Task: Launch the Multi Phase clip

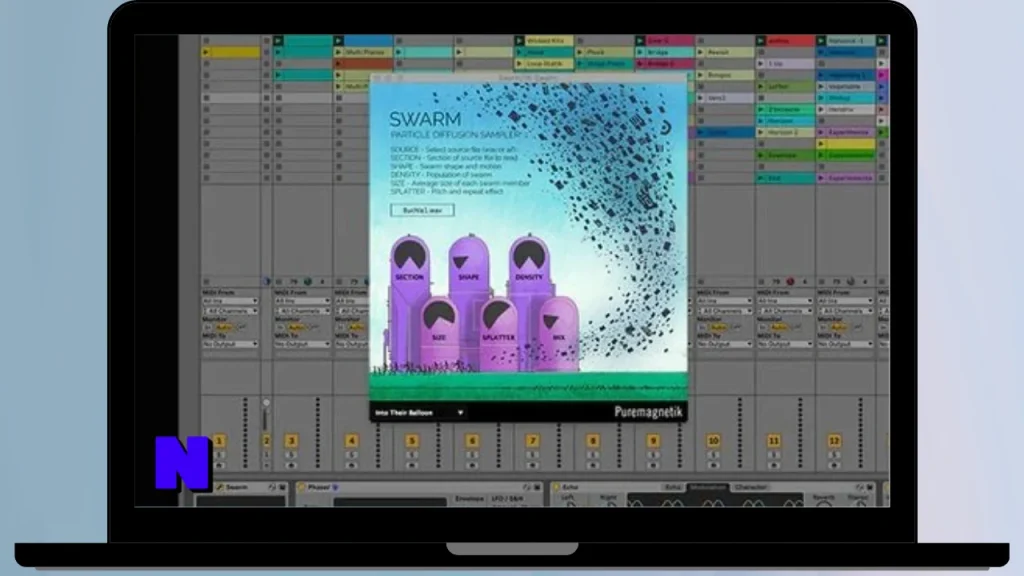Action: coord(339,52)
